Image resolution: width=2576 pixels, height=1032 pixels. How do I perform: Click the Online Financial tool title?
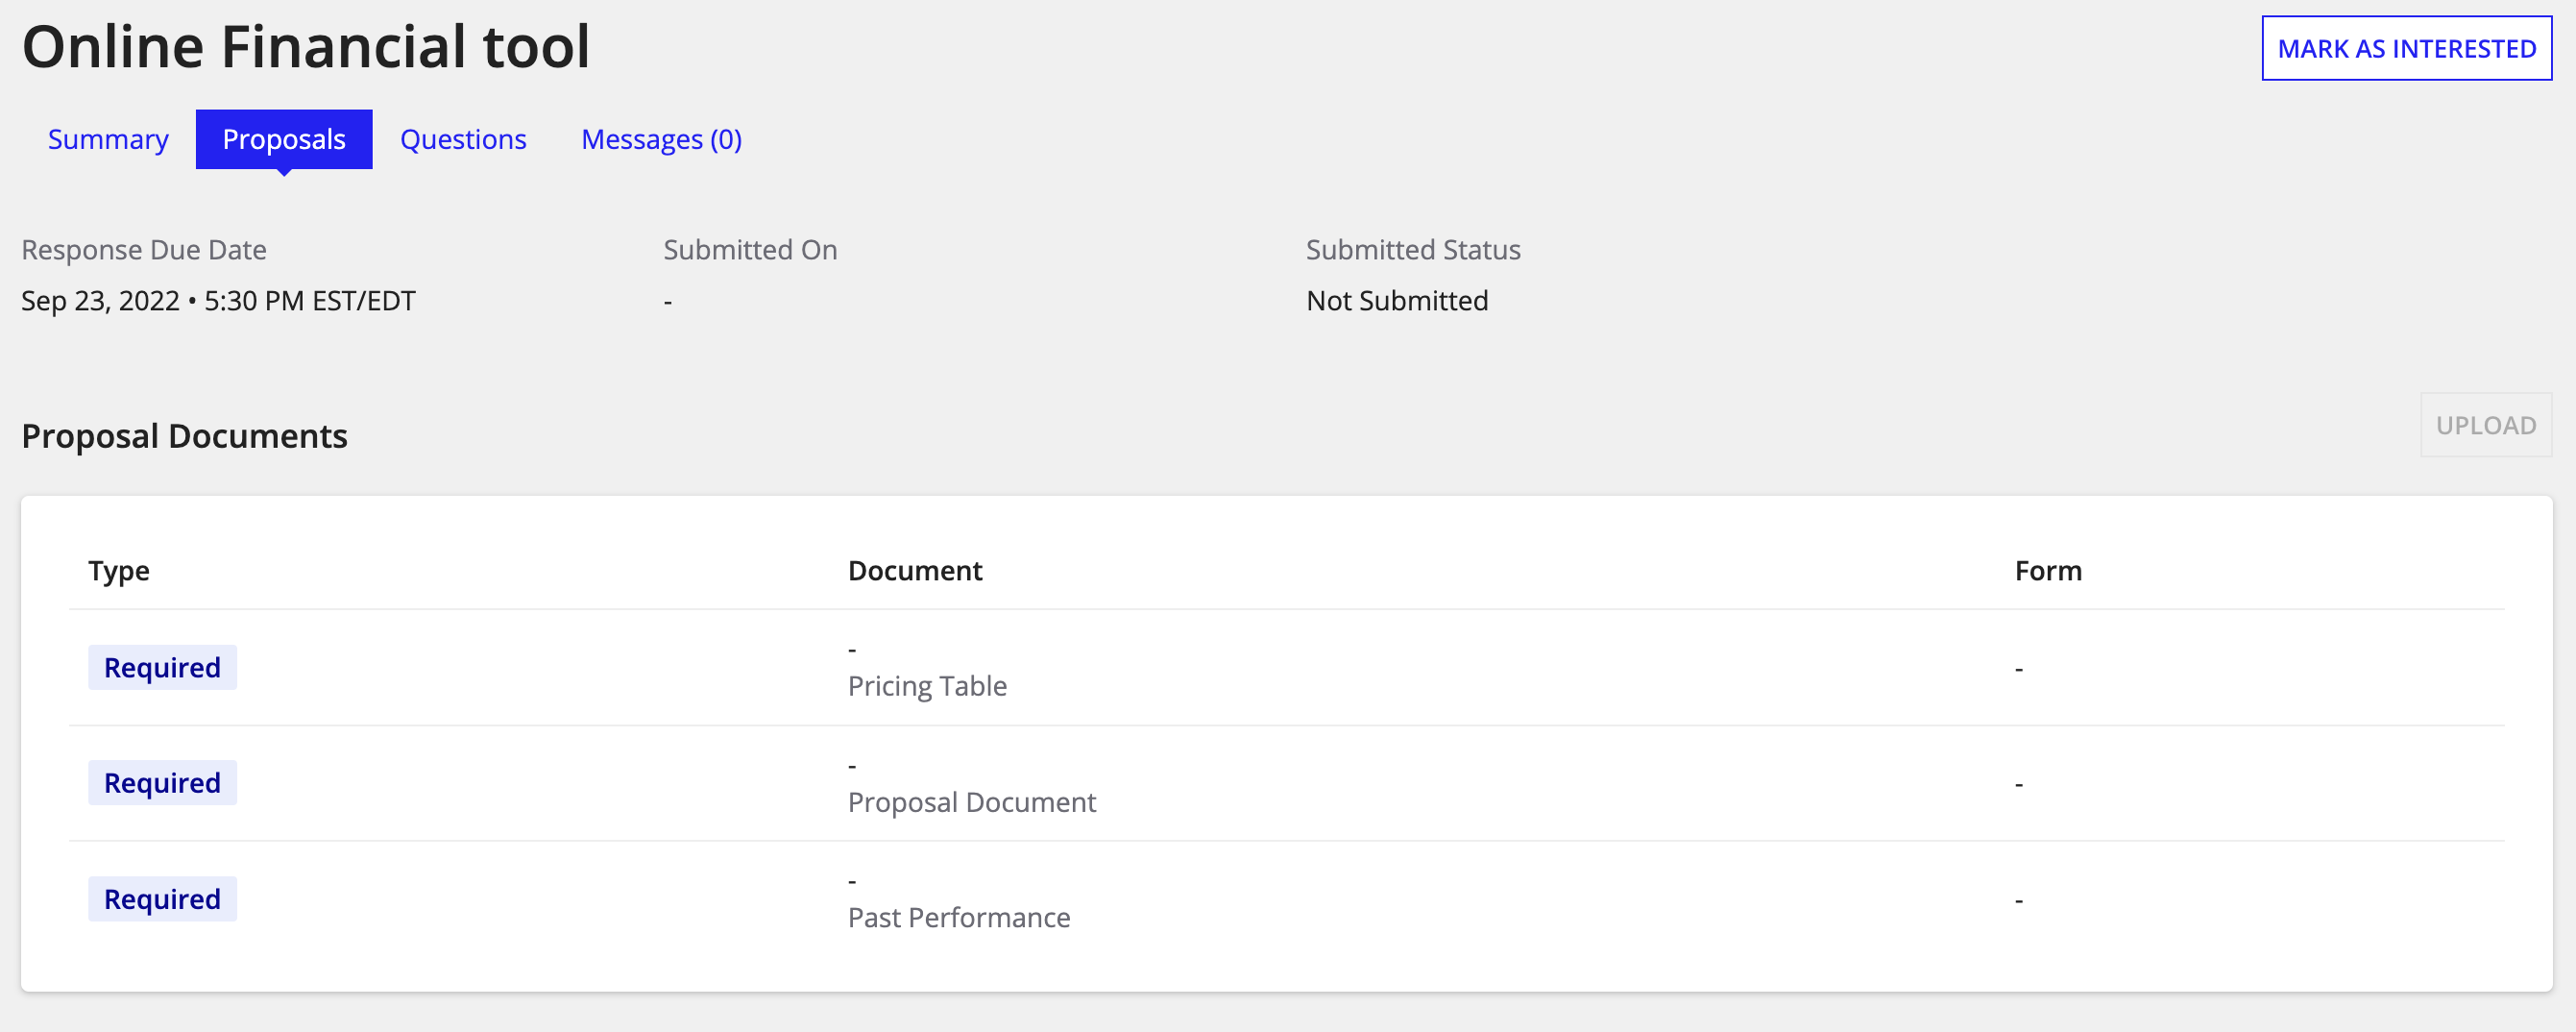pyautogui.click(x=306, y=47)
